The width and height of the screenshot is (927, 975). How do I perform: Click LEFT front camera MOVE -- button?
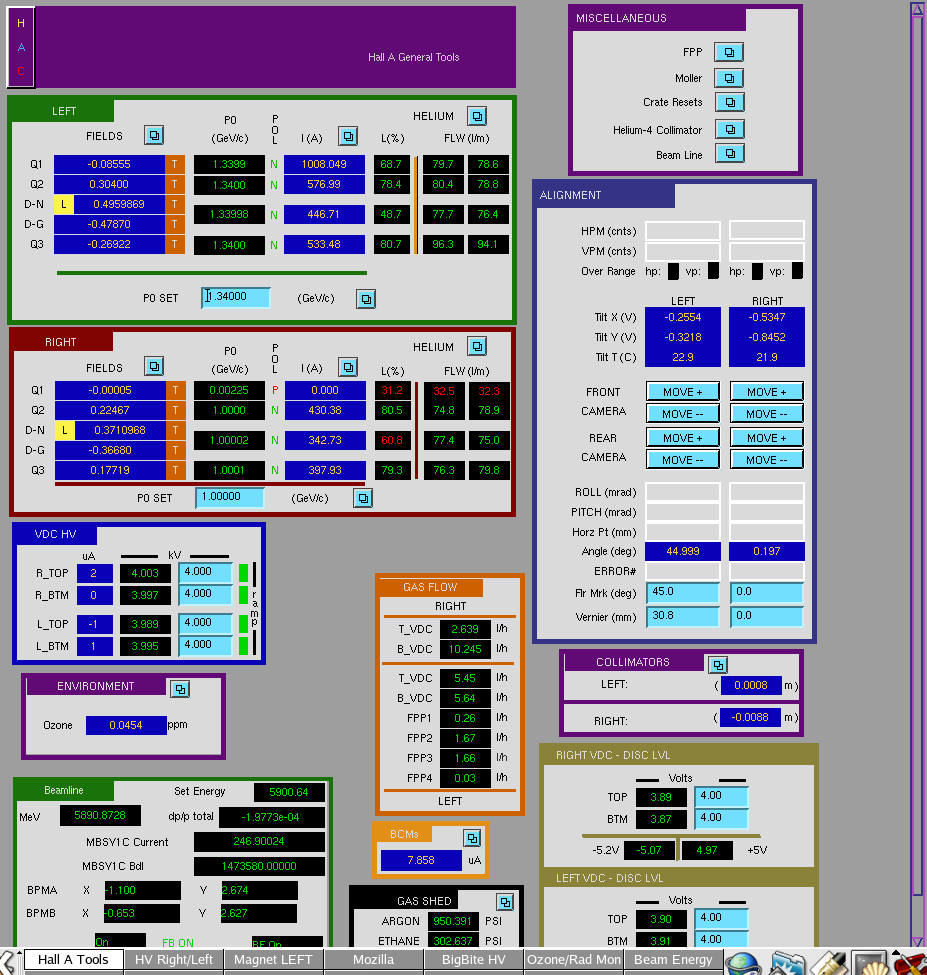(x=683, y=414)
